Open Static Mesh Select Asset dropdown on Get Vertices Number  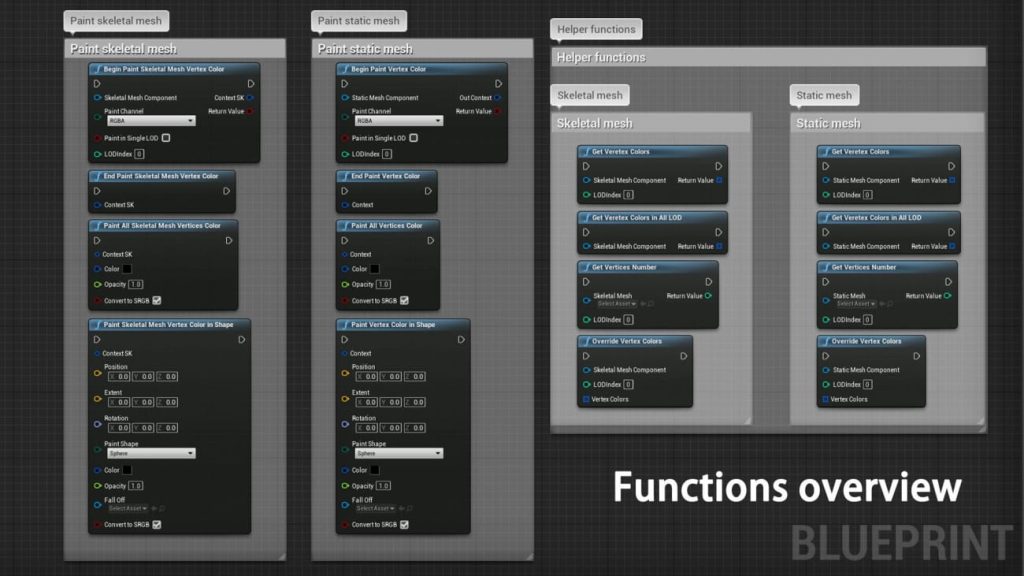point(856,304)
